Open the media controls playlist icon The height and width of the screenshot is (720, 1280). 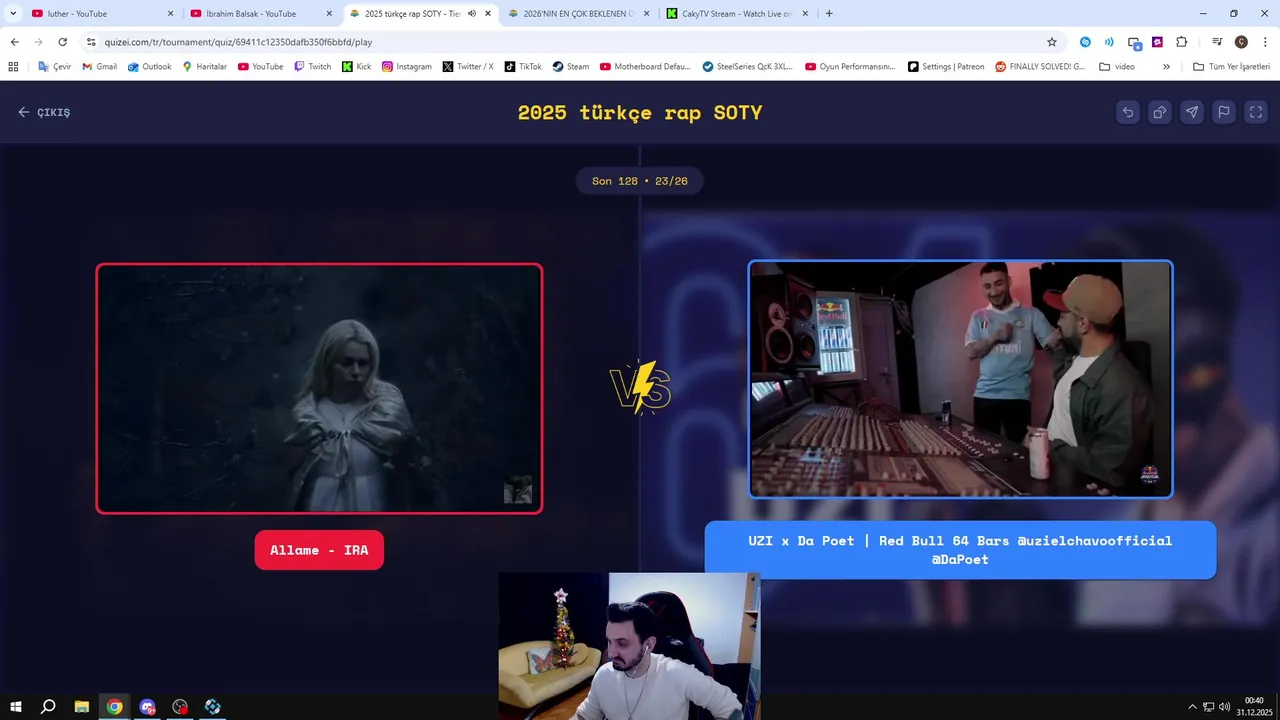[1217, 42]
